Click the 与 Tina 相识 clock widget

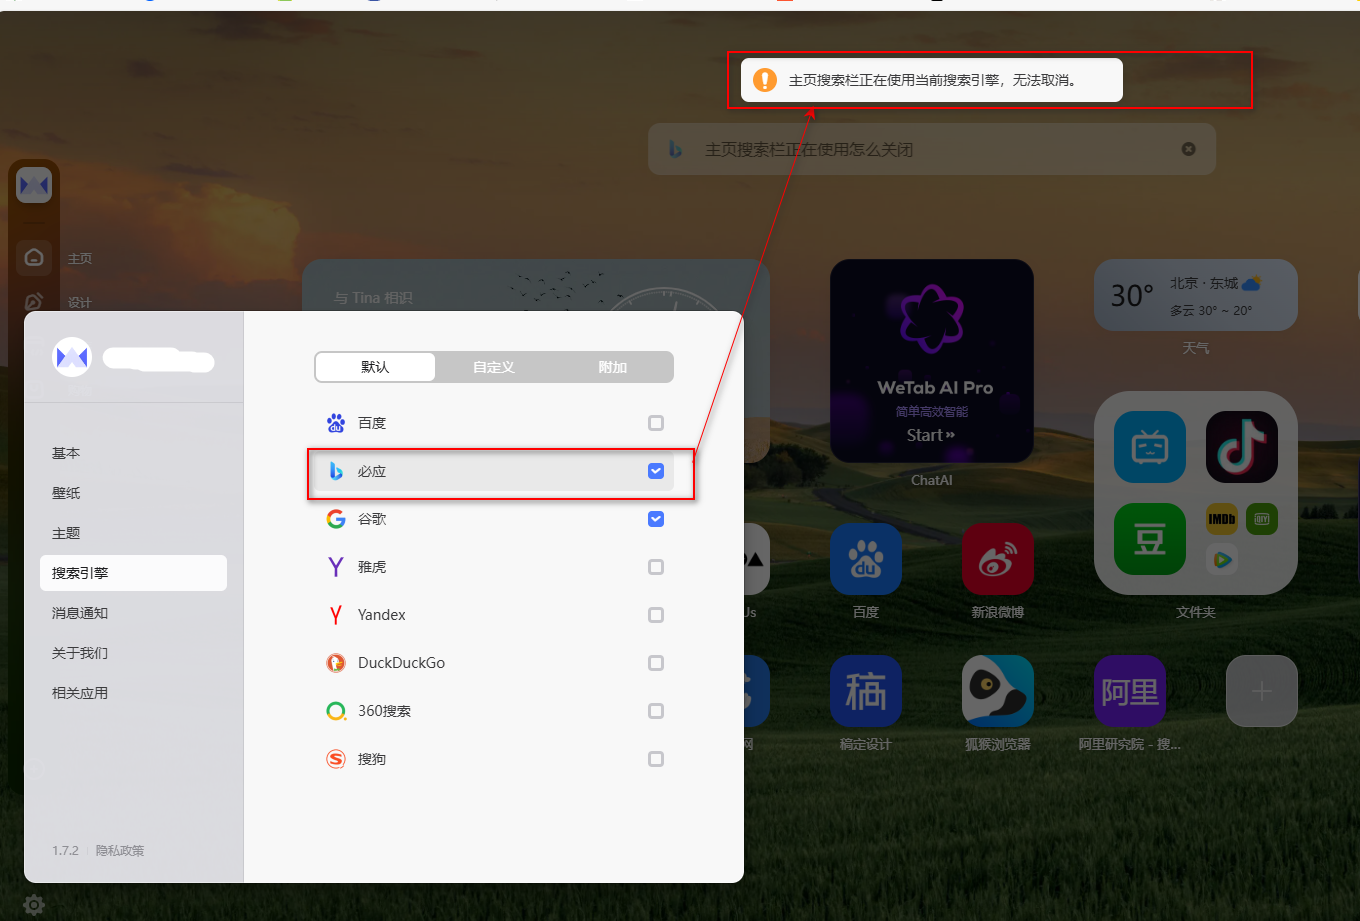pos(536,286)
